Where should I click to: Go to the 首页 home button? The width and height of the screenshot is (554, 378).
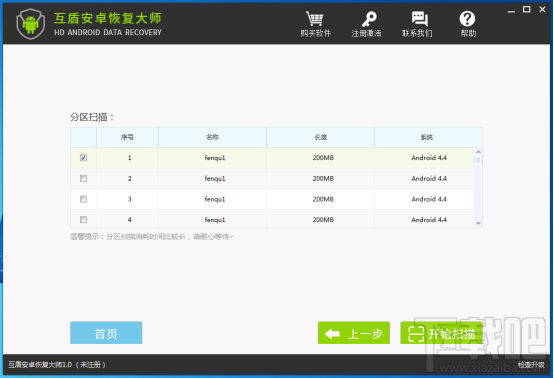pos(106,333)
